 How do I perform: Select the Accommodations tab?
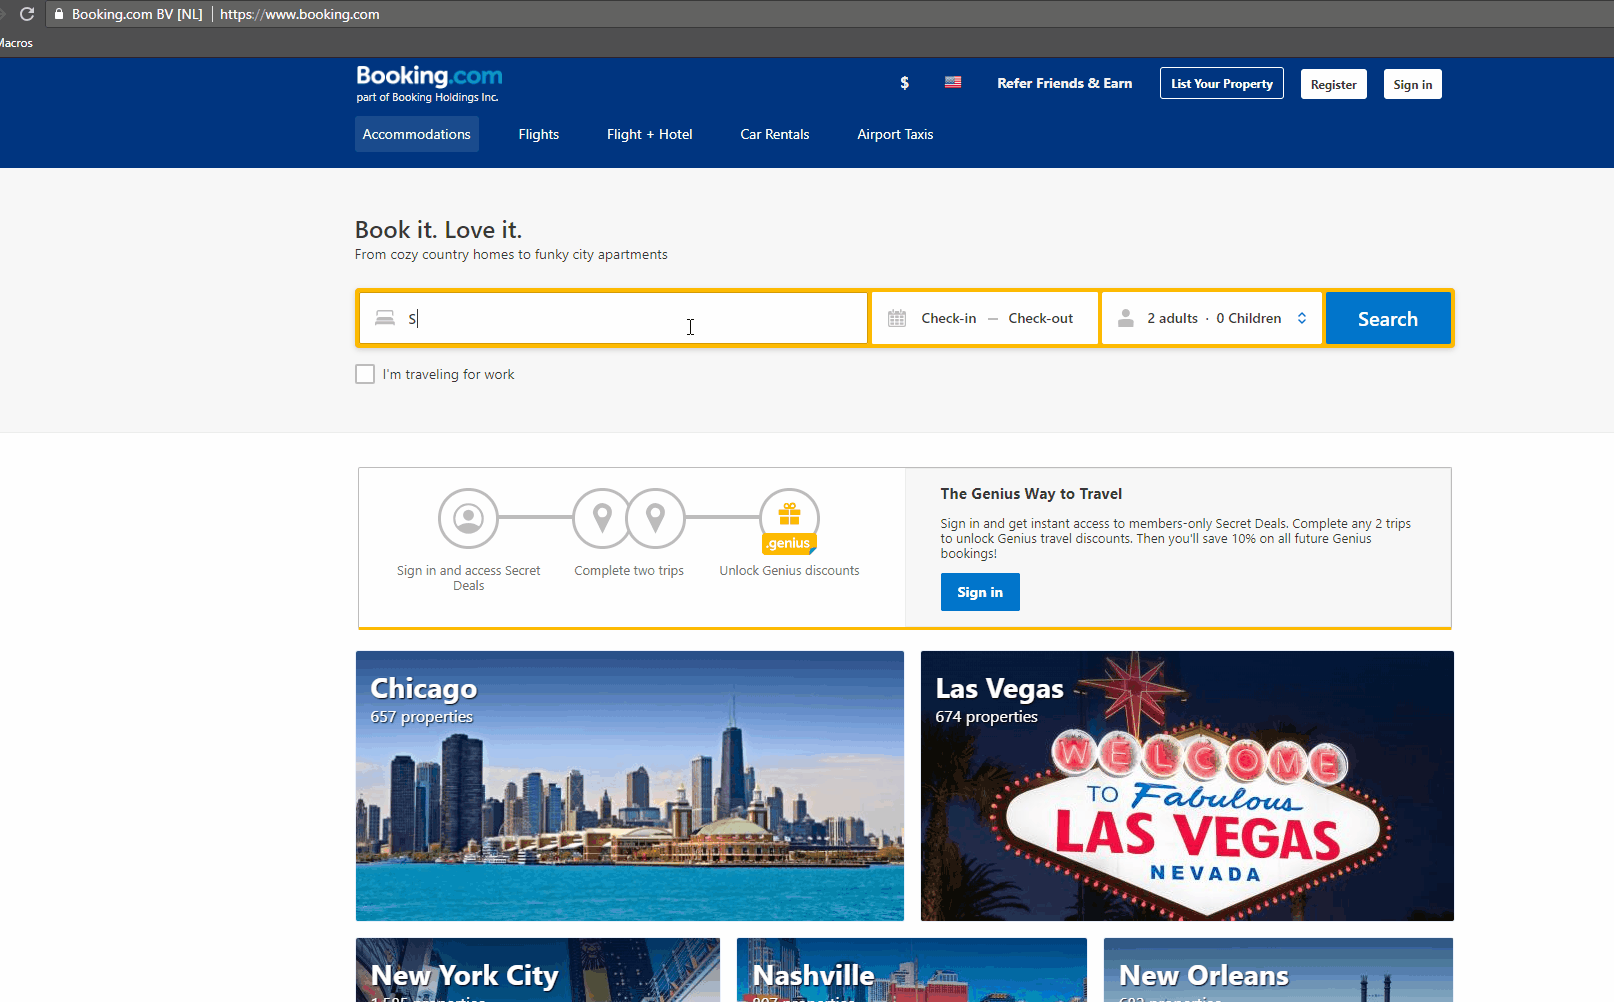click(417, 134)
